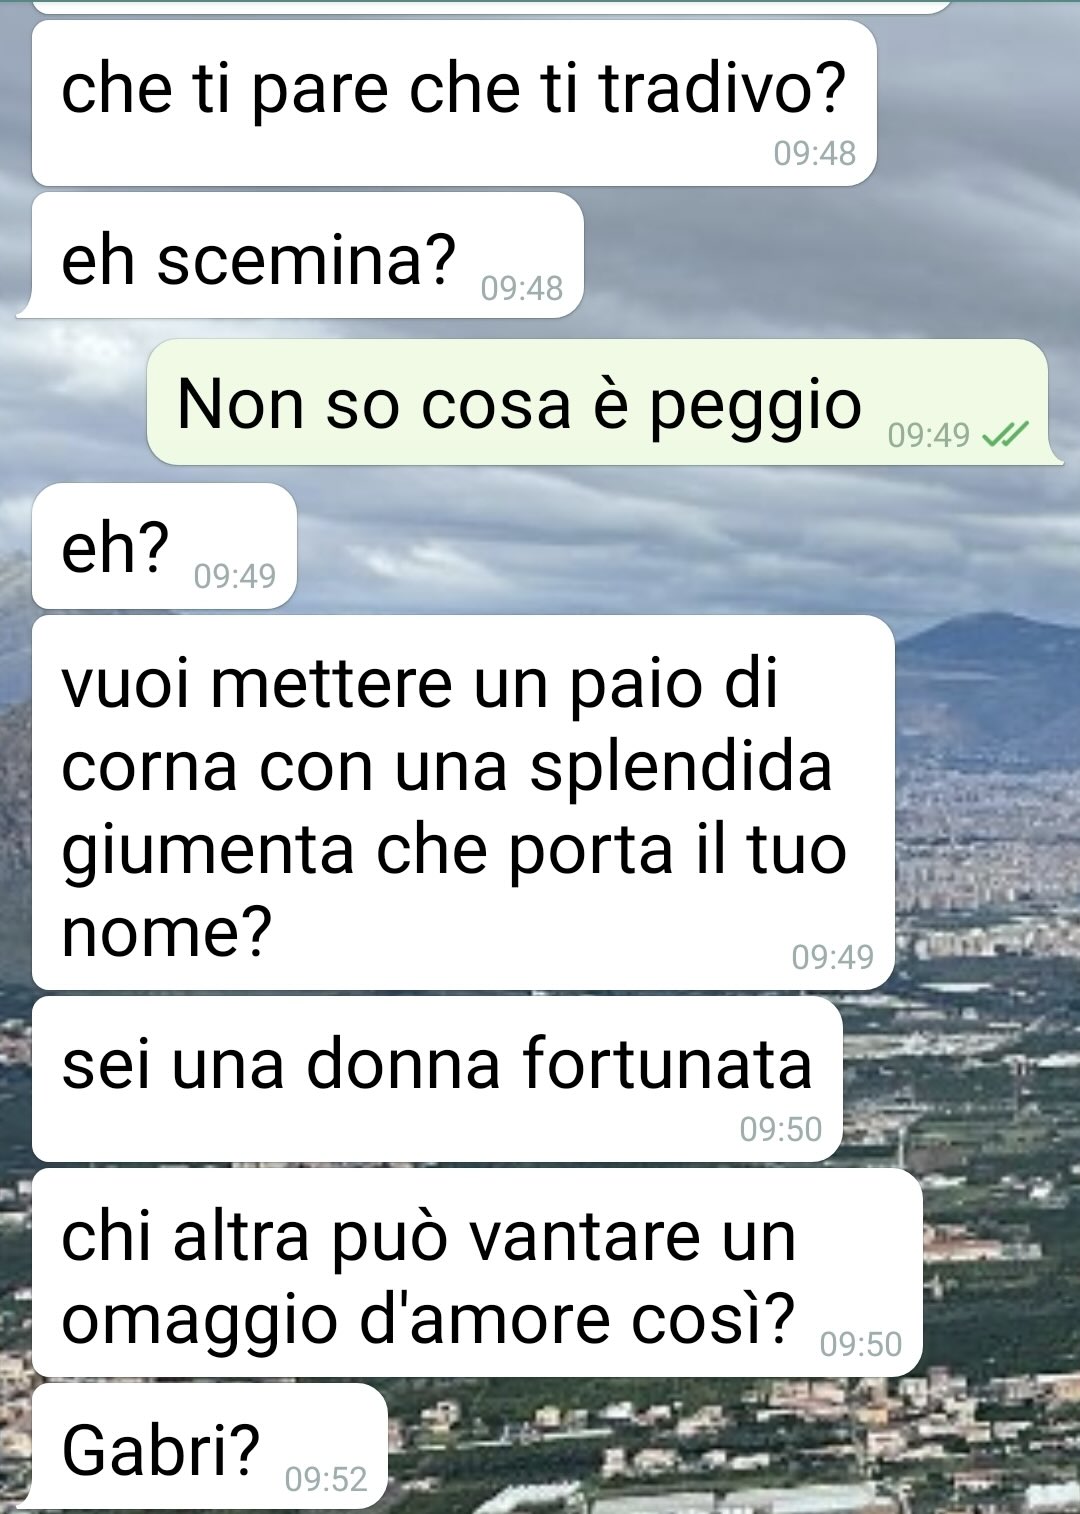Select the message about 'splendida giumenta'
The height and width of the screenshot is (1514, 1080).
click(463, 803)
